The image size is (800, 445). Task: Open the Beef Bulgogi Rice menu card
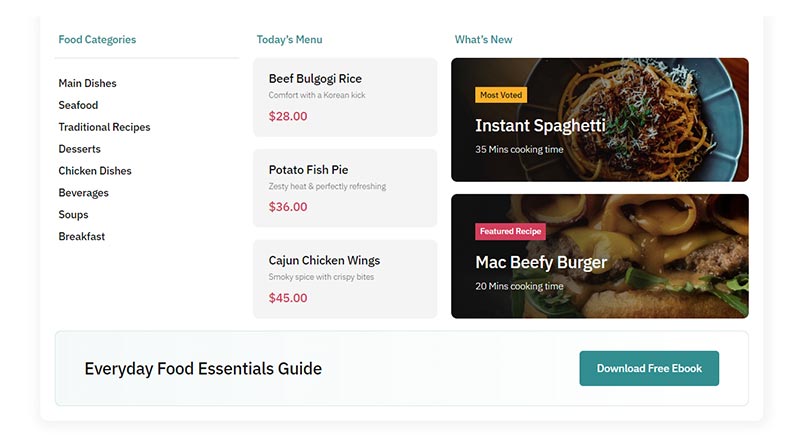(x=344, y=97)
